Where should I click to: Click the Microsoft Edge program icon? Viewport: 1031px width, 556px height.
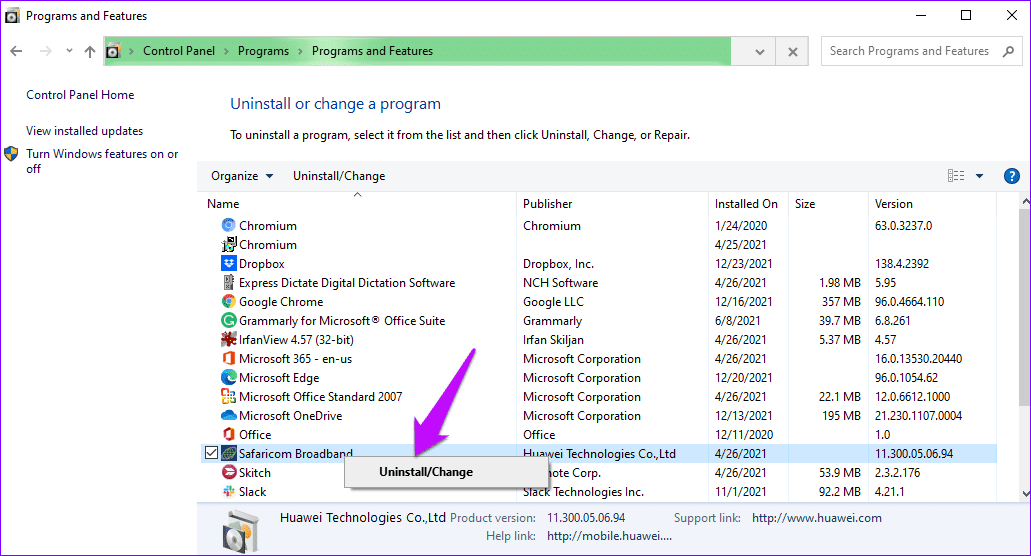(228, 378)
